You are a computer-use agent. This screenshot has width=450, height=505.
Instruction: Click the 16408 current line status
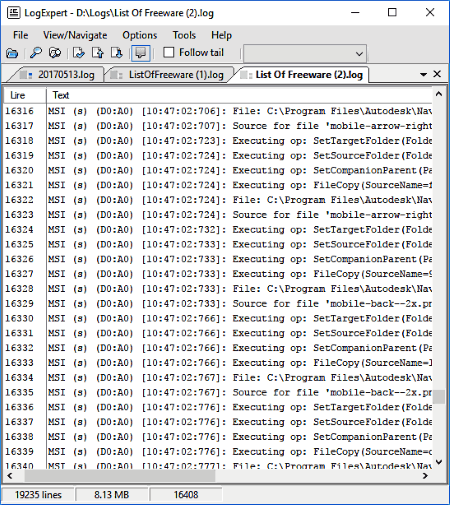tap(186, 494)
